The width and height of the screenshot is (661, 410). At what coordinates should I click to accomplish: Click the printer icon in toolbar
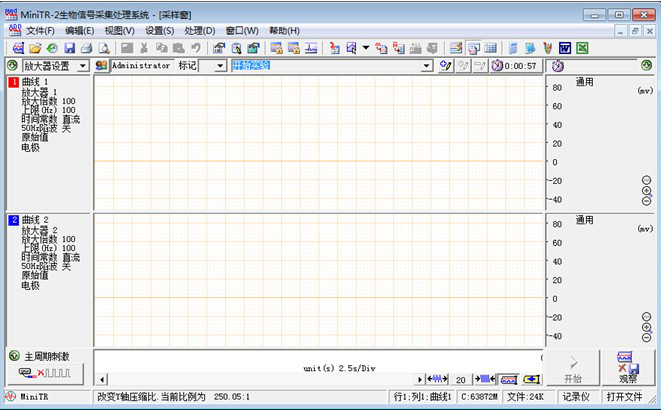(x=86, y=48)
